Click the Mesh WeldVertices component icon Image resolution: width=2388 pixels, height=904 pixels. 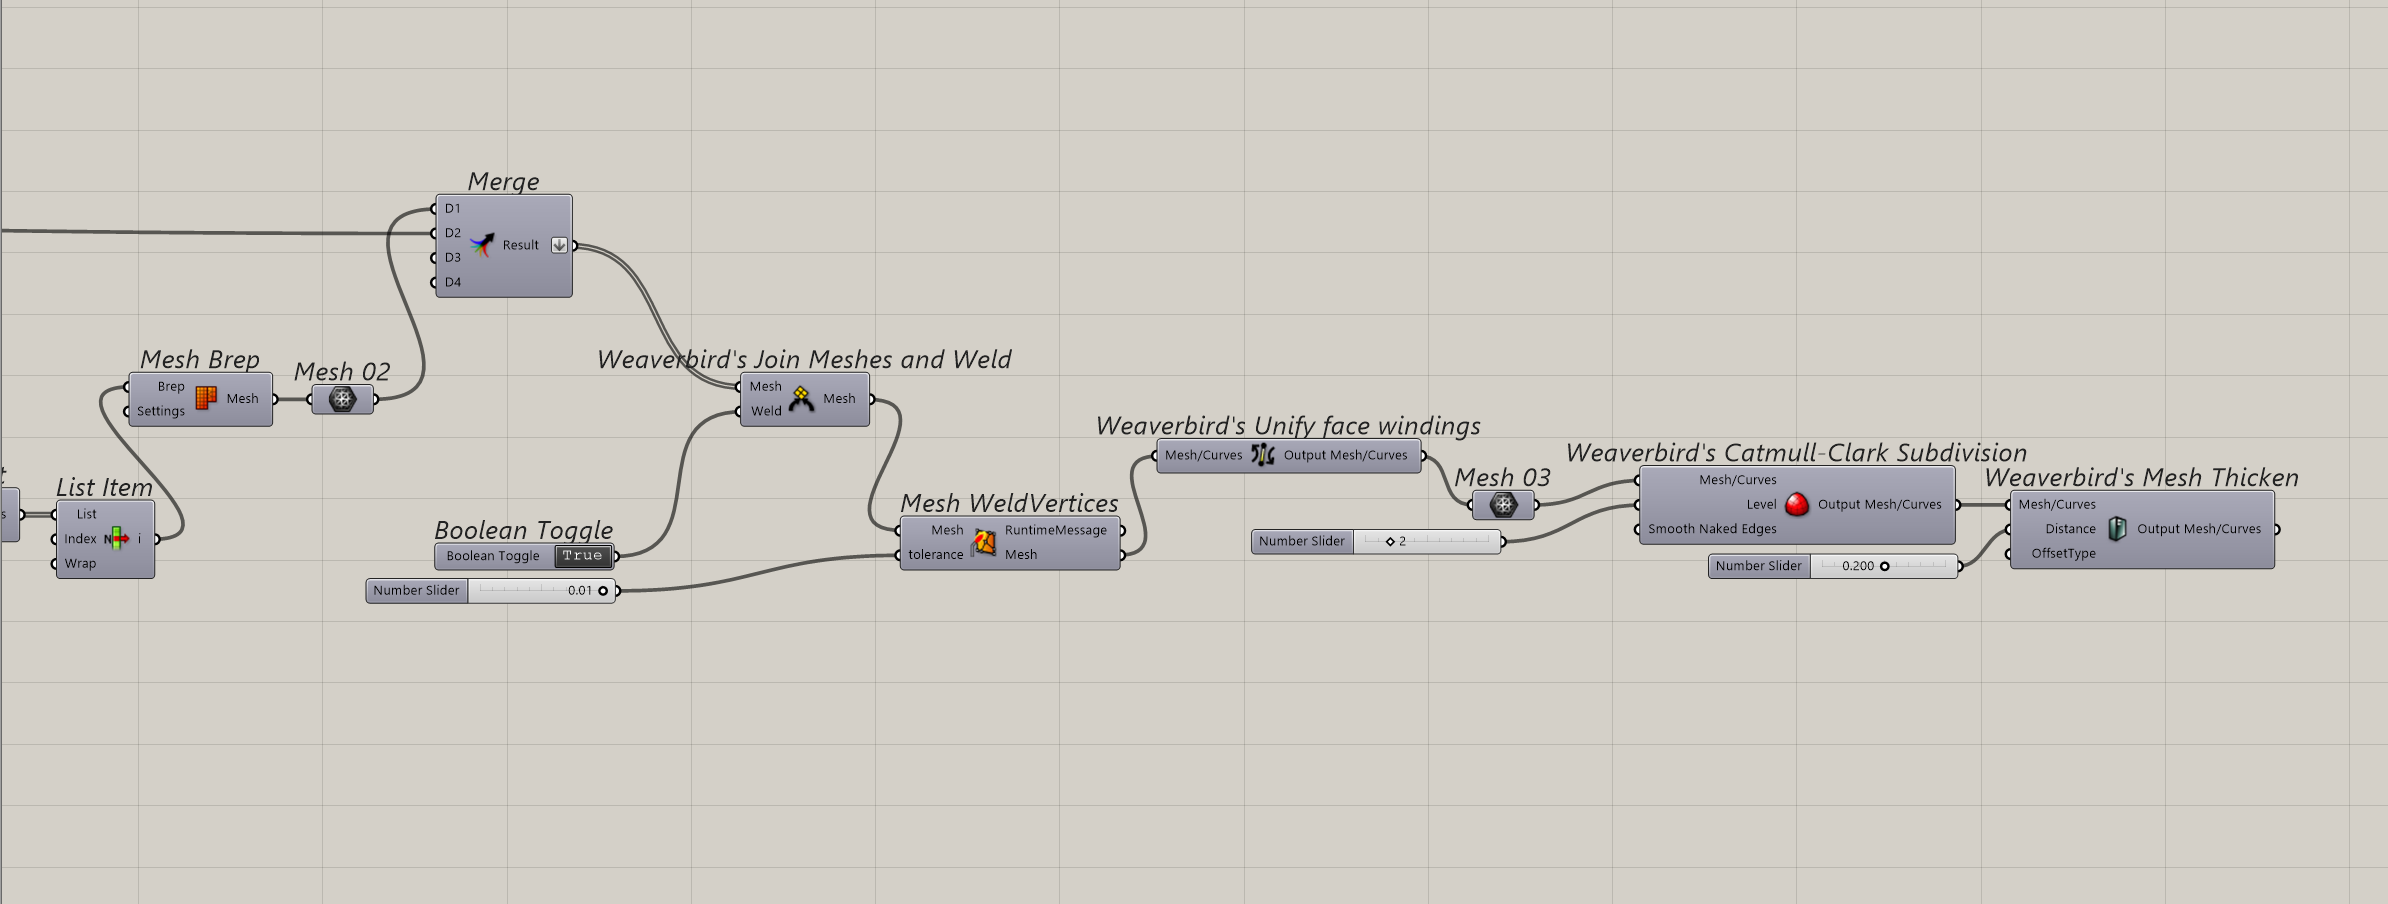pyautogui.click(x=984, y=542)
